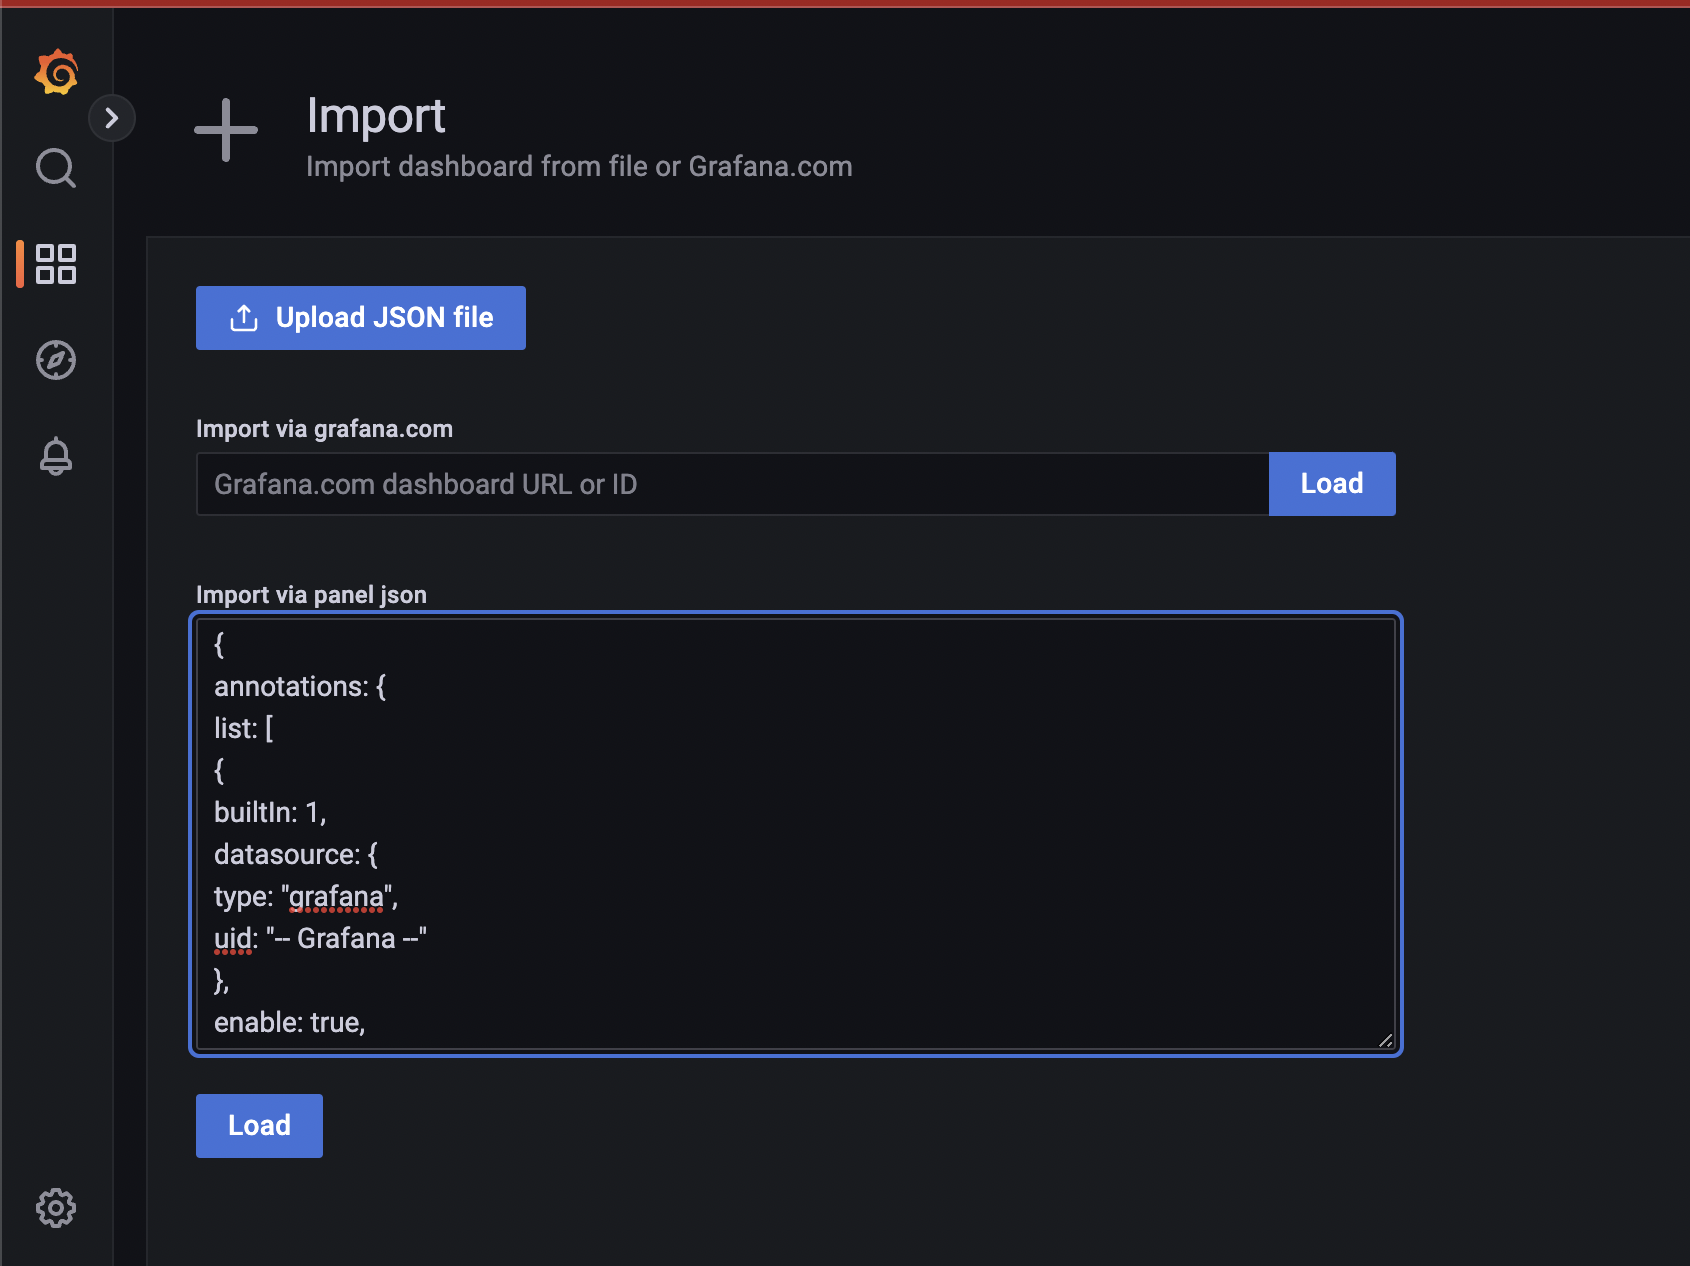Click the upload arrow icon on Upload button
The height and width of the screenshot is (1266, 1690).
point(244,318)
